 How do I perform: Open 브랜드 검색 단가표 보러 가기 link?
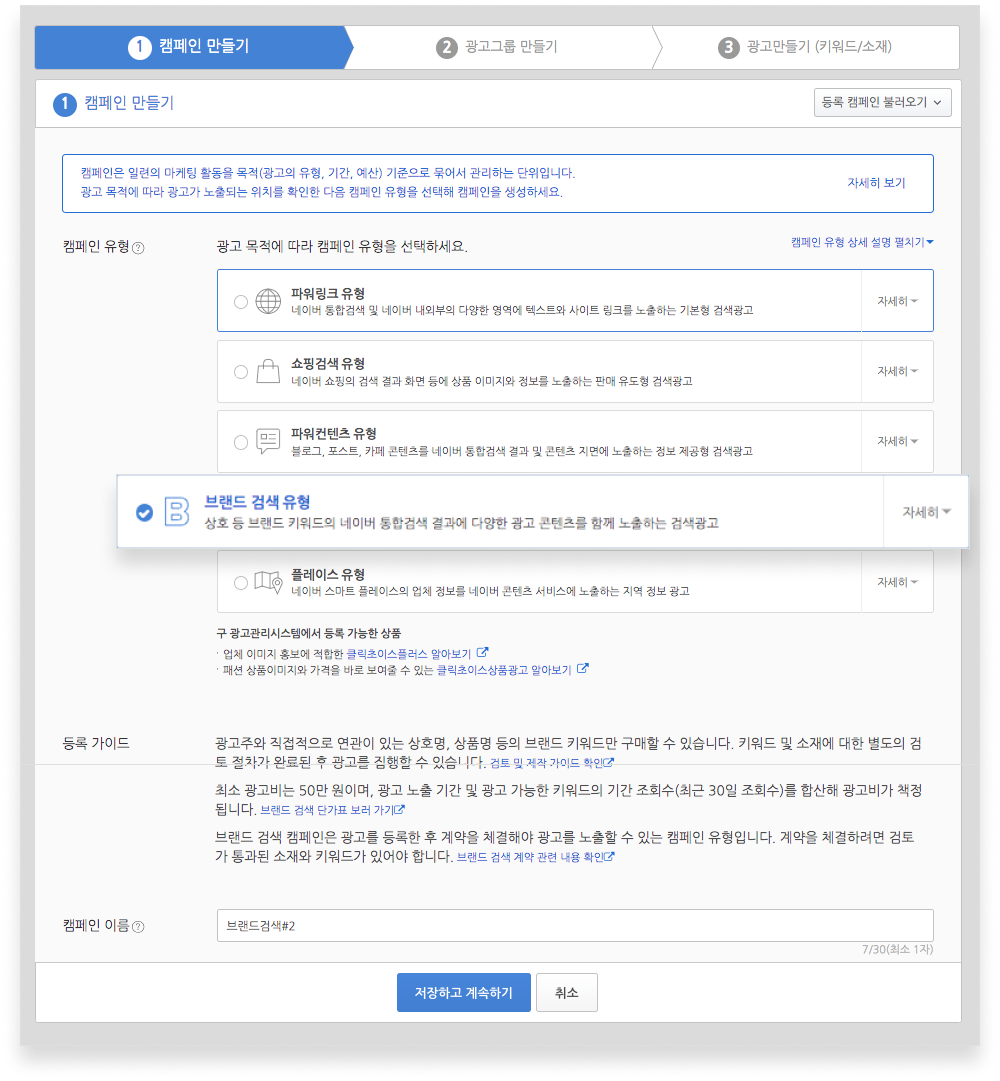tap(328, 810)
